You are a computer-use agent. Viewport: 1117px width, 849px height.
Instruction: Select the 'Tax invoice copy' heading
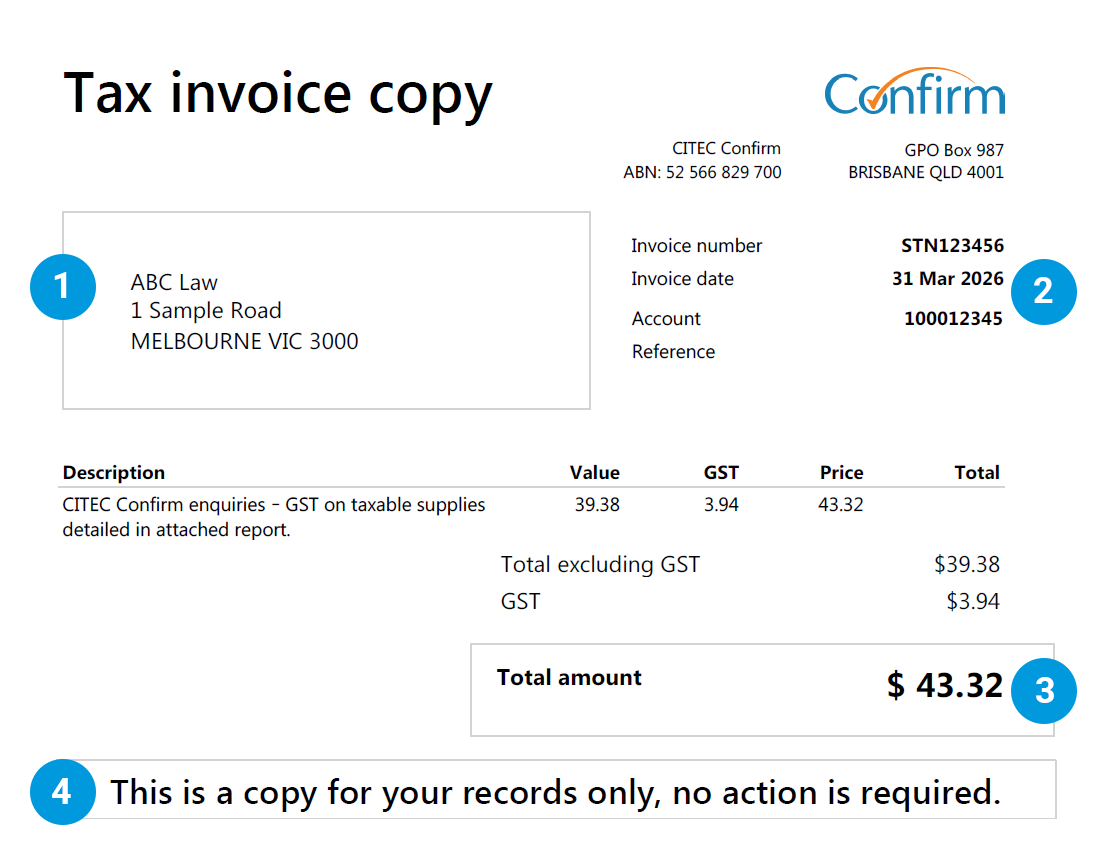(278, 94)
